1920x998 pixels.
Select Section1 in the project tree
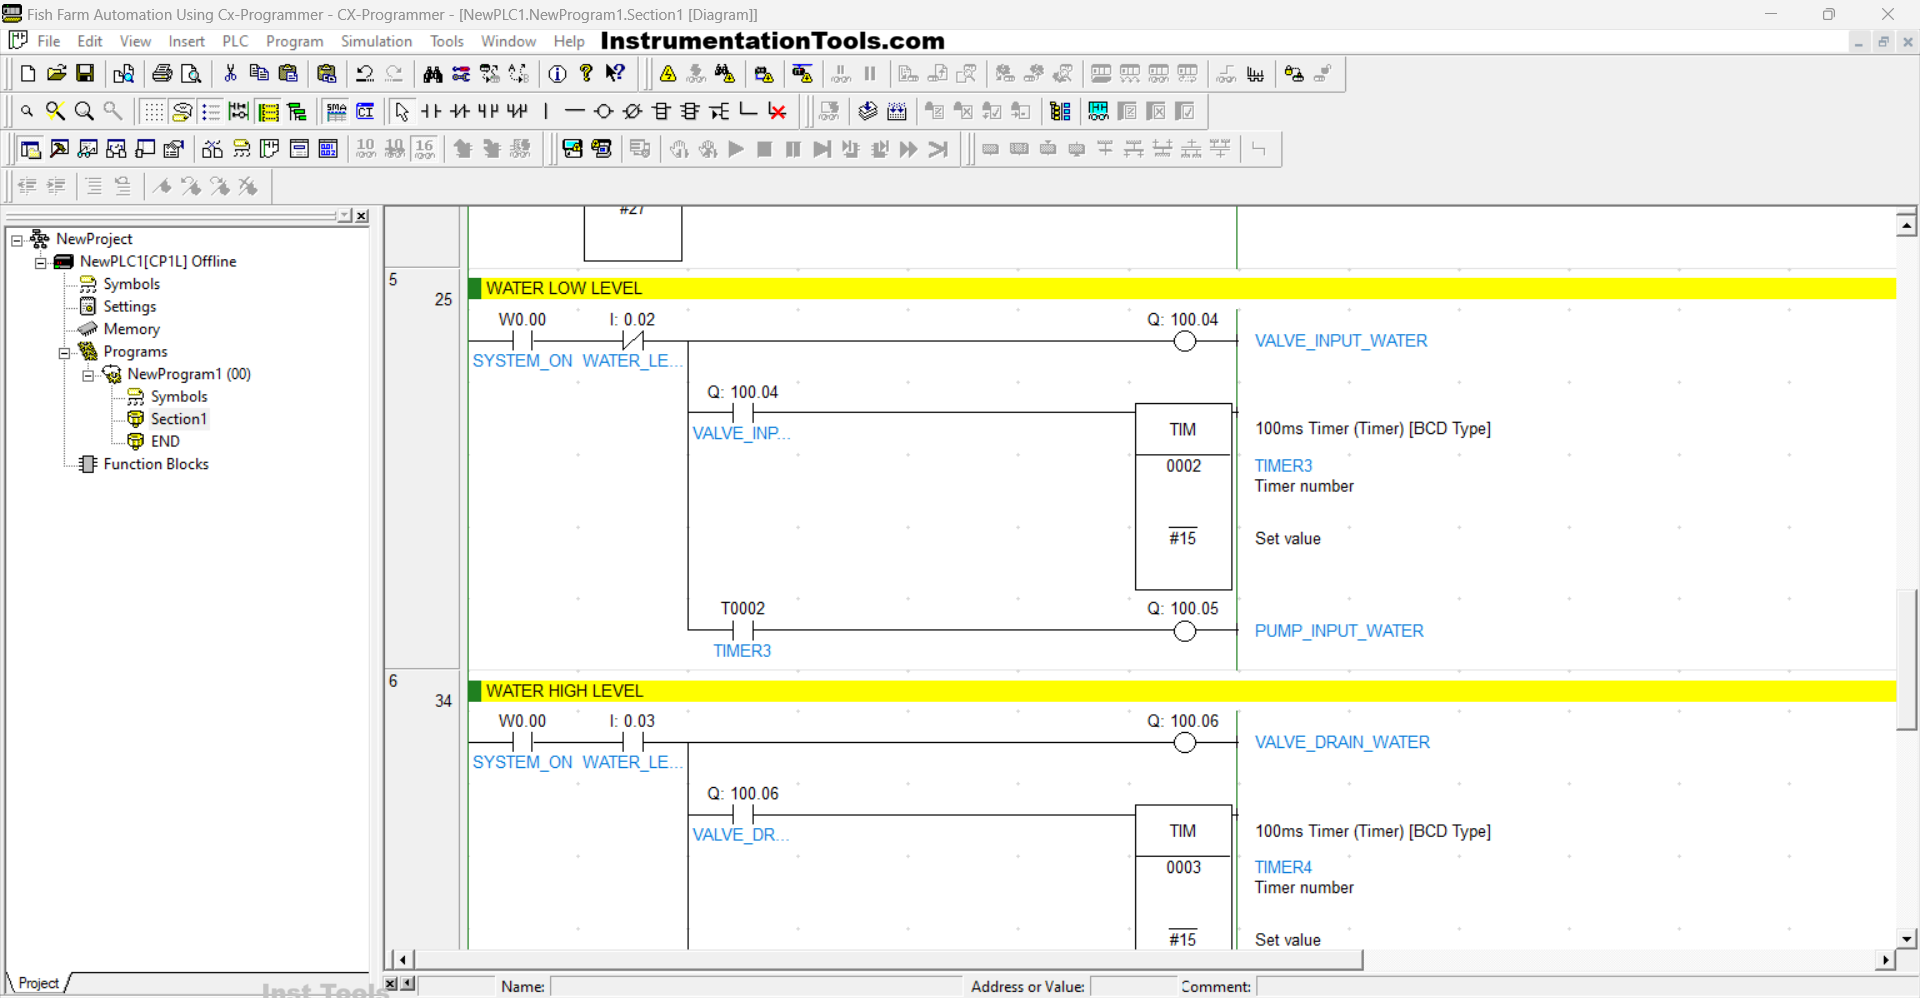tap(178, 419)
